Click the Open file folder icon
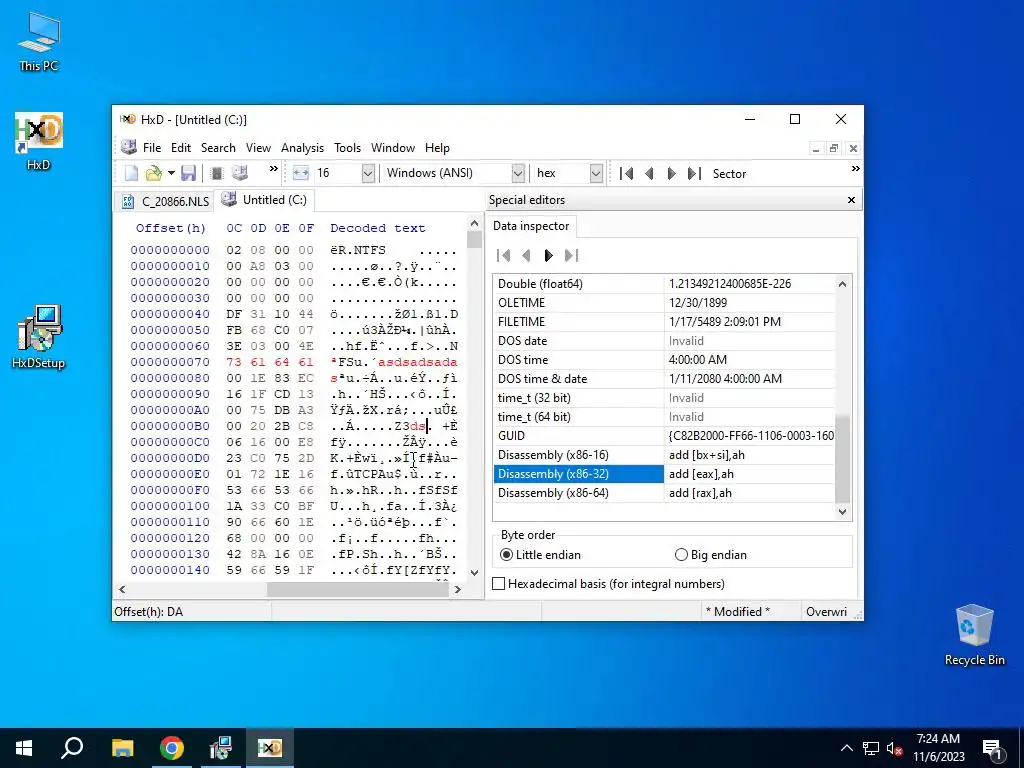 (153, 173)
